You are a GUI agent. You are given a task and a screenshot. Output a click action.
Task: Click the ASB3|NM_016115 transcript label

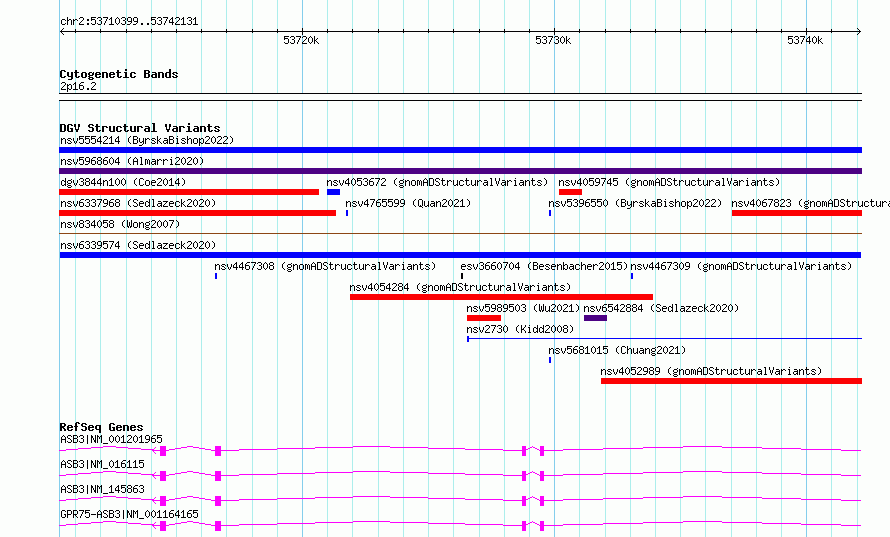pos(102,464)
